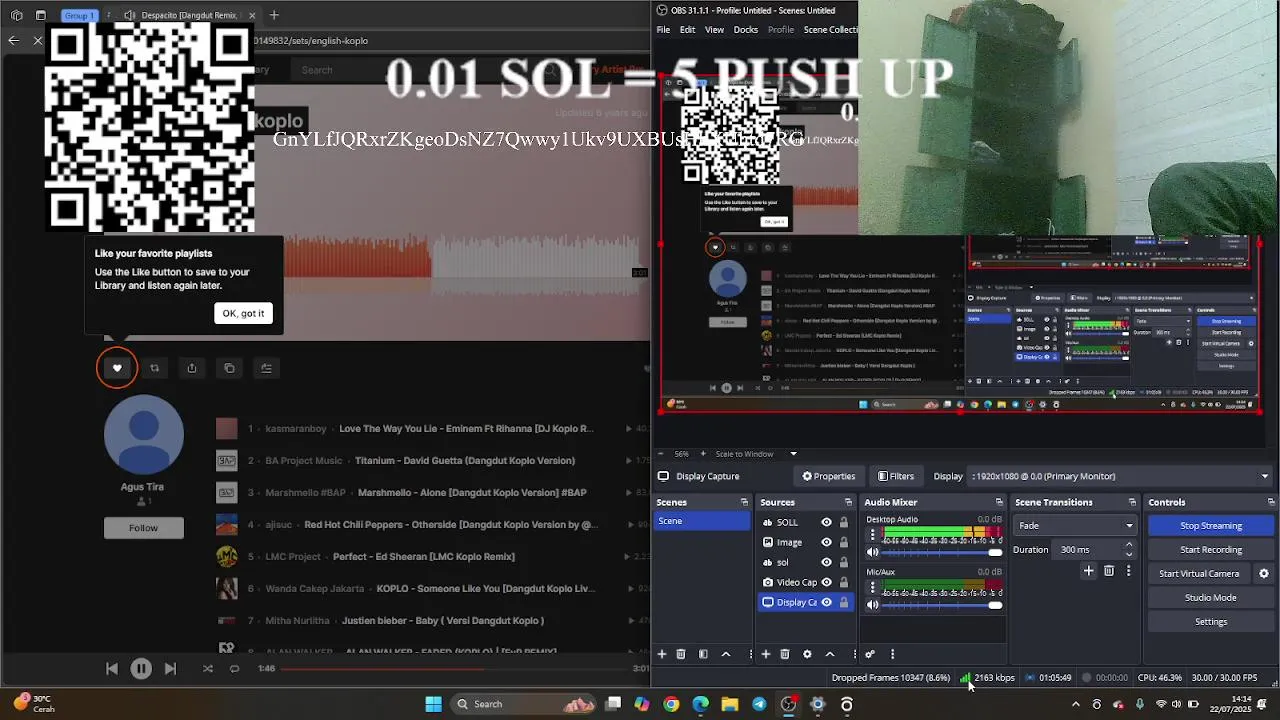This screenshot has width=1280, height=720.
Task: Skip to next track in player bar
Action: (x=170, y=669)
